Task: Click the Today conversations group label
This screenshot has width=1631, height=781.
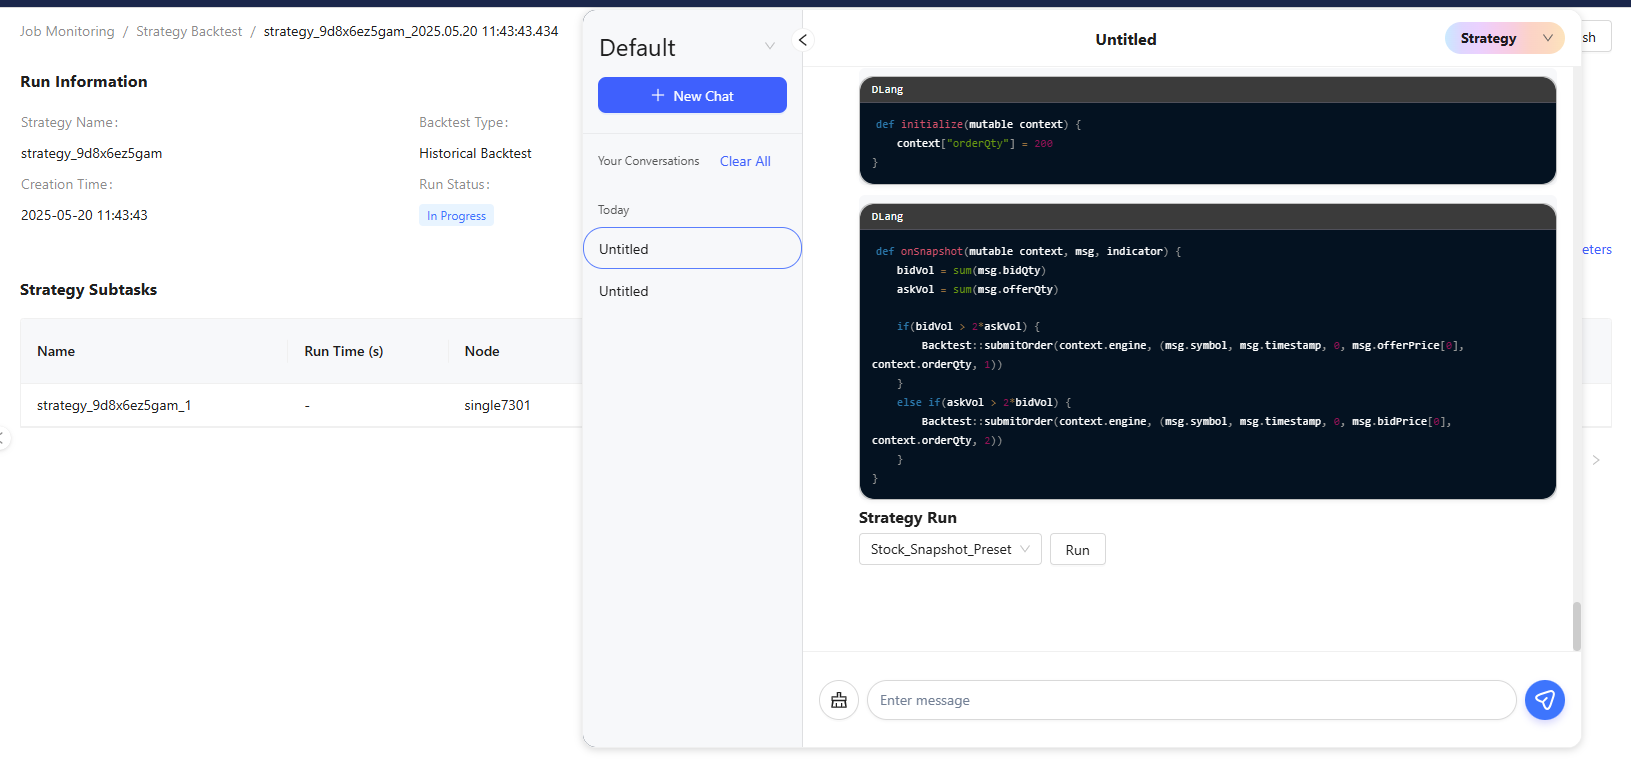Action: pos(613,210)
